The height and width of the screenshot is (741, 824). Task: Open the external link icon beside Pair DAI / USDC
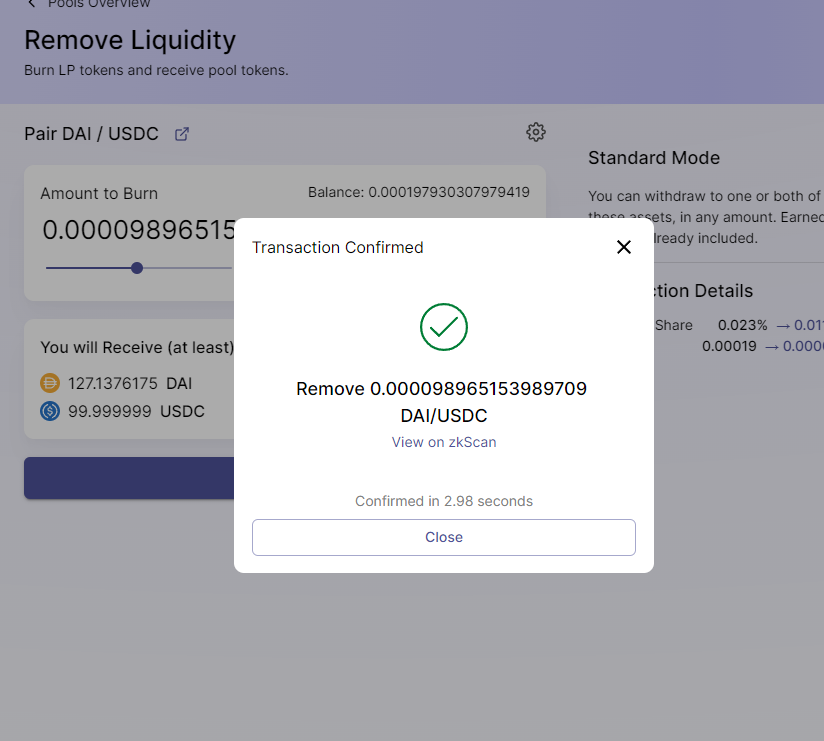tap(182, 134)
